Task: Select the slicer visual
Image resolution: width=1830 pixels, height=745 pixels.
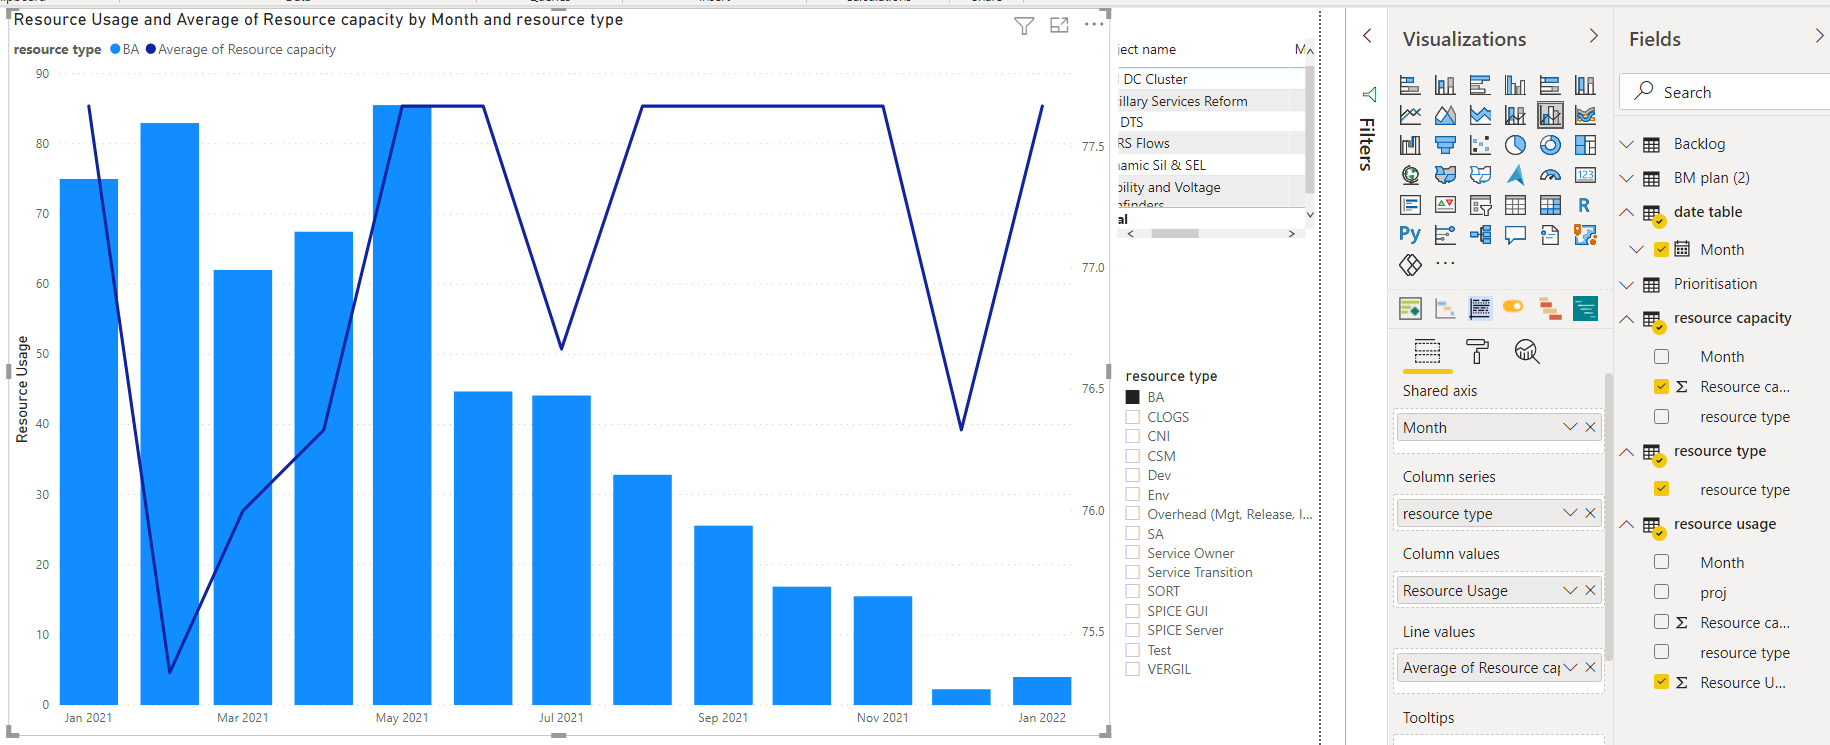Action: point(1480,205)
